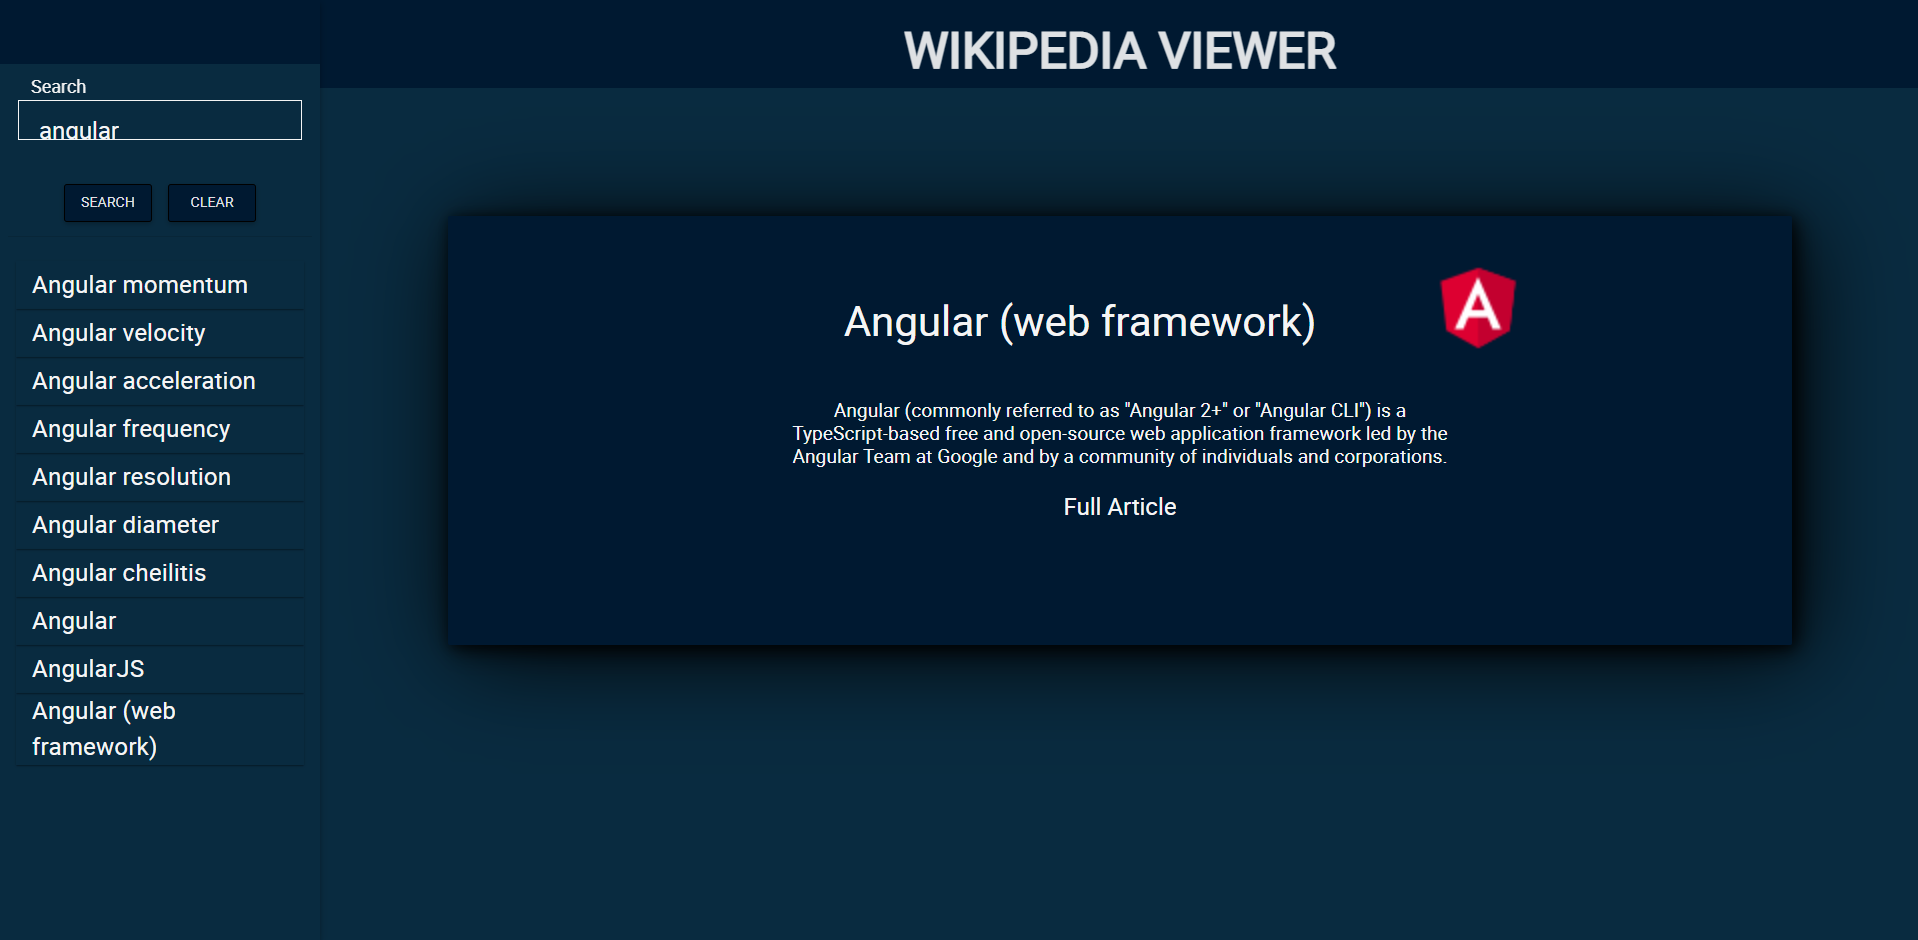Select the plain Angular result
The image size is (1918, 940).
click(x=160, y=621)
